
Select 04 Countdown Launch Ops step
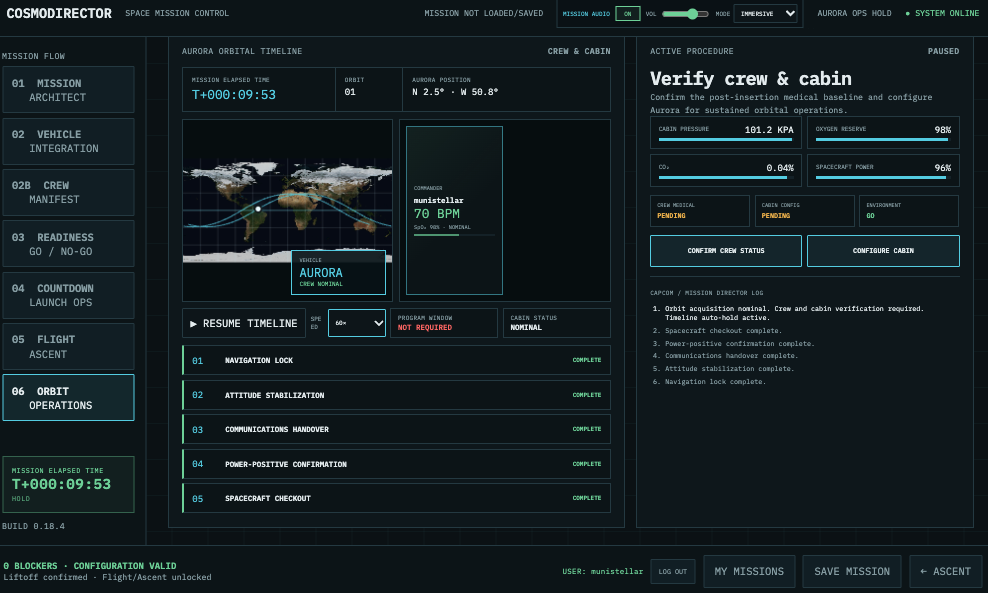click(x=68, y=295)
